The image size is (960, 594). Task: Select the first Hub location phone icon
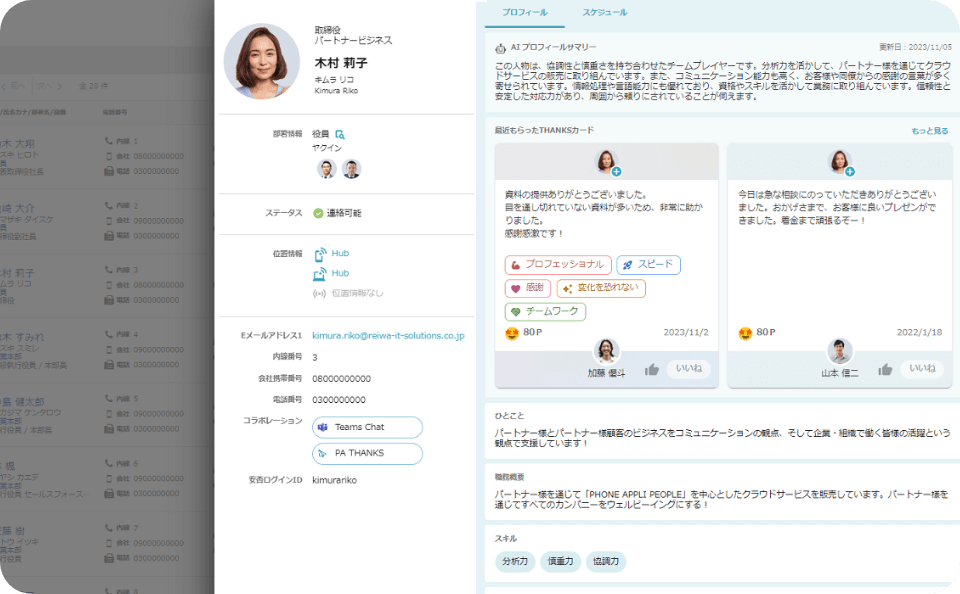click(319, 253)
